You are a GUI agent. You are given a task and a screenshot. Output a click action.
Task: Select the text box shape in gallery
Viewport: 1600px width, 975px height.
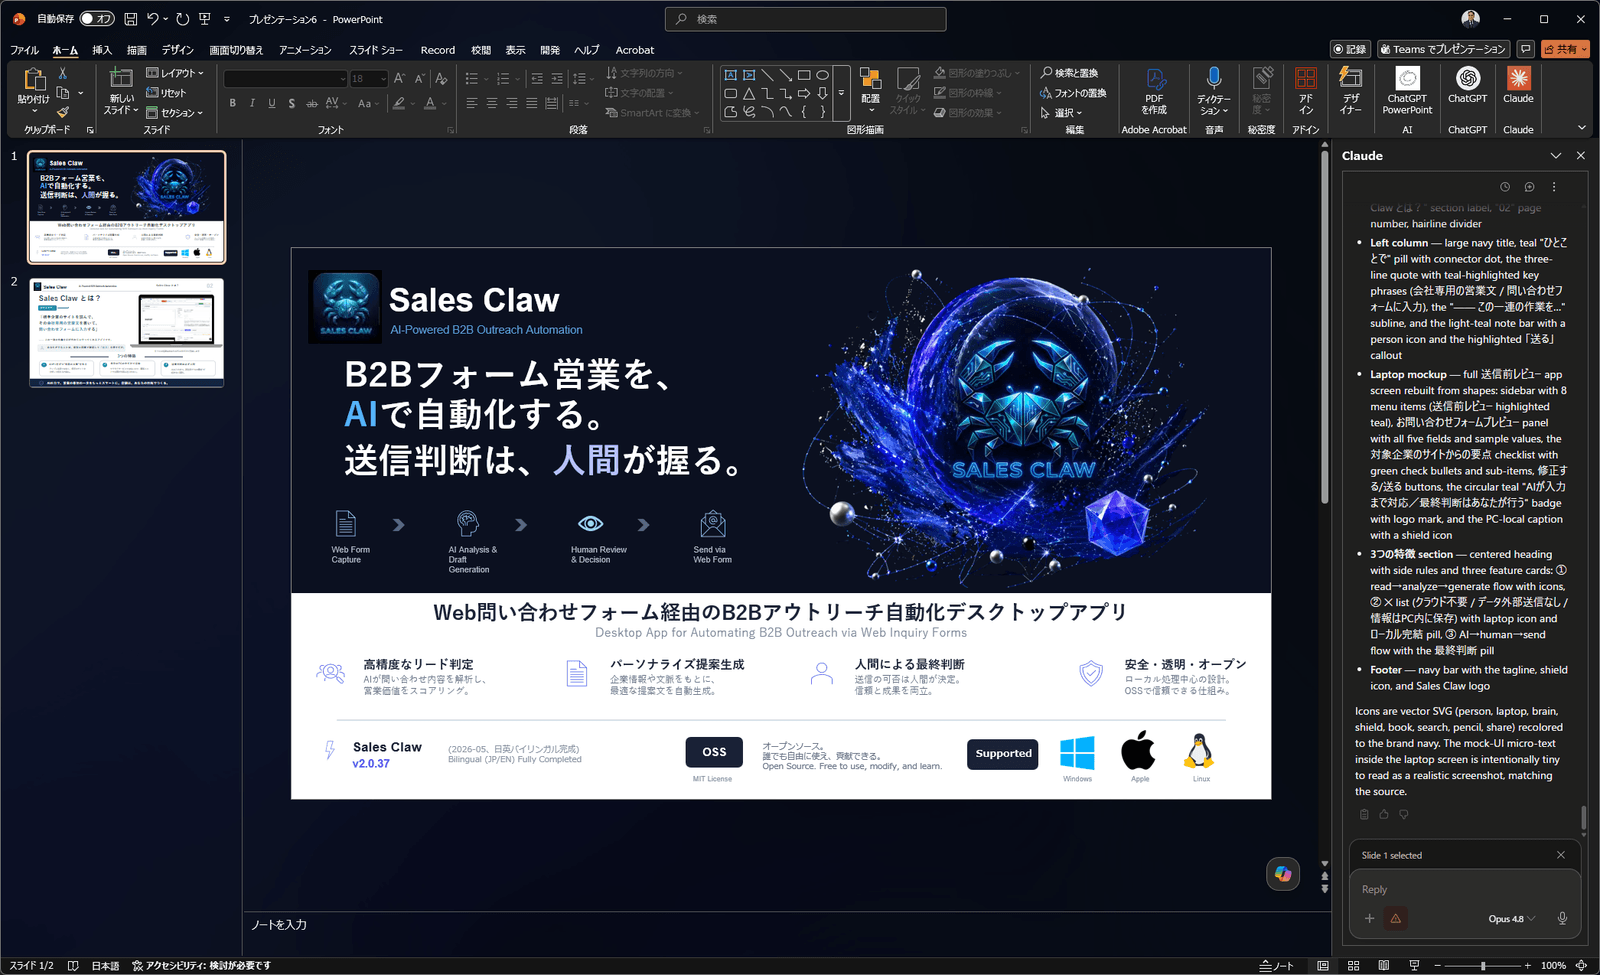tap(730, 75)
